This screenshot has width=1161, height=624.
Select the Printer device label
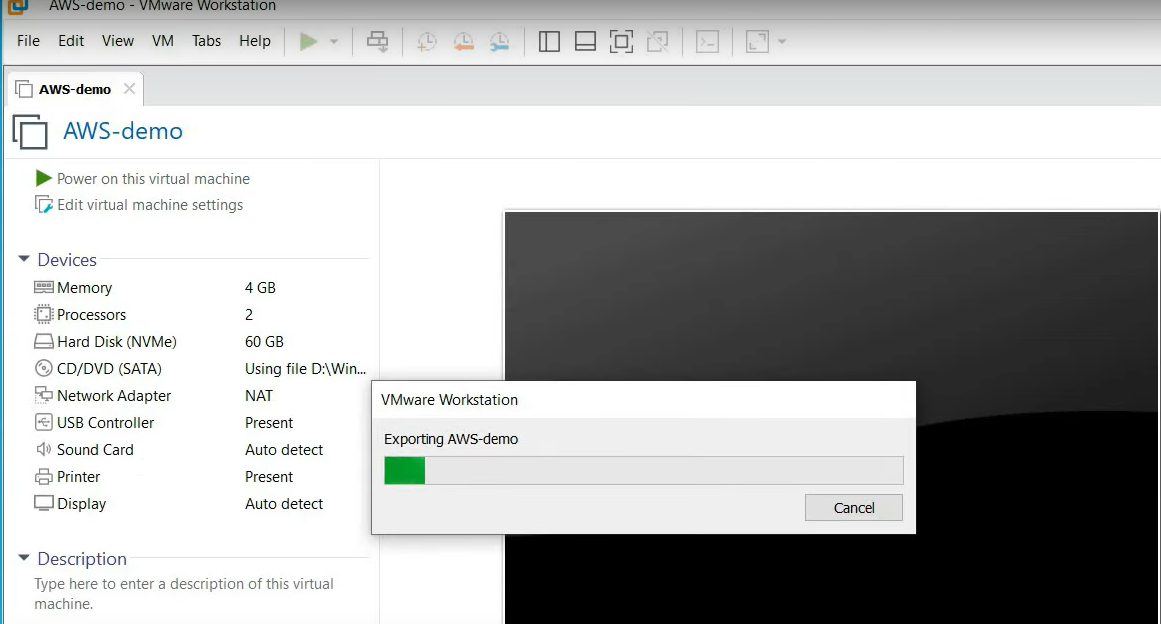pos(78,477)
